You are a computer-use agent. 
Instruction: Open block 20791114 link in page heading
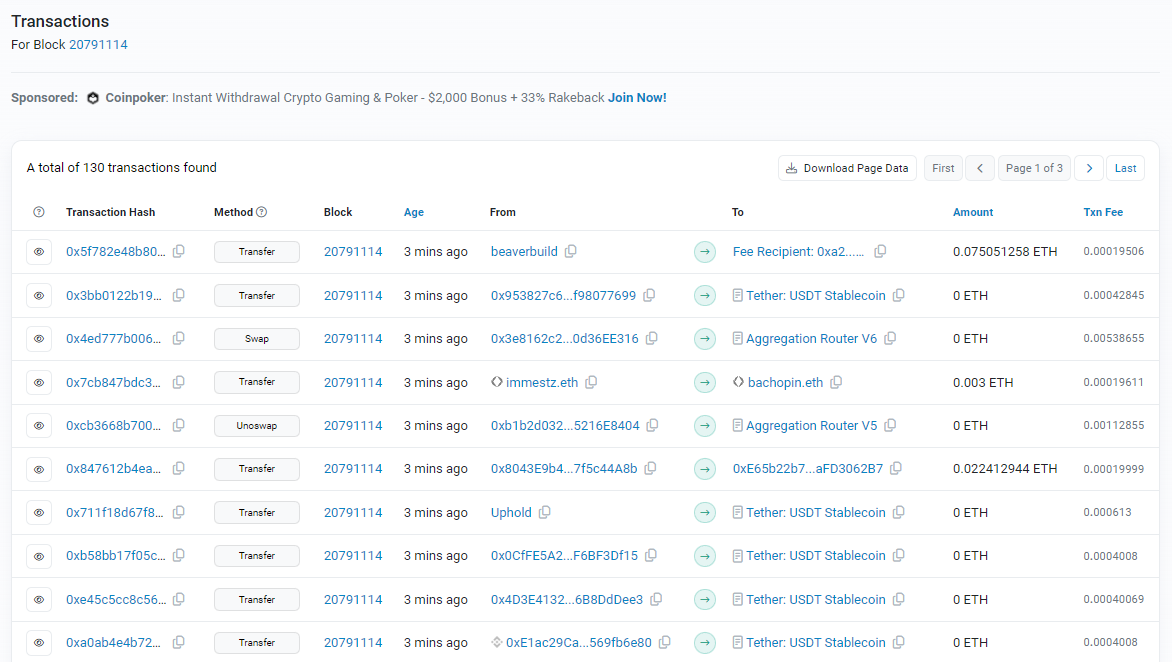point(98,45)
